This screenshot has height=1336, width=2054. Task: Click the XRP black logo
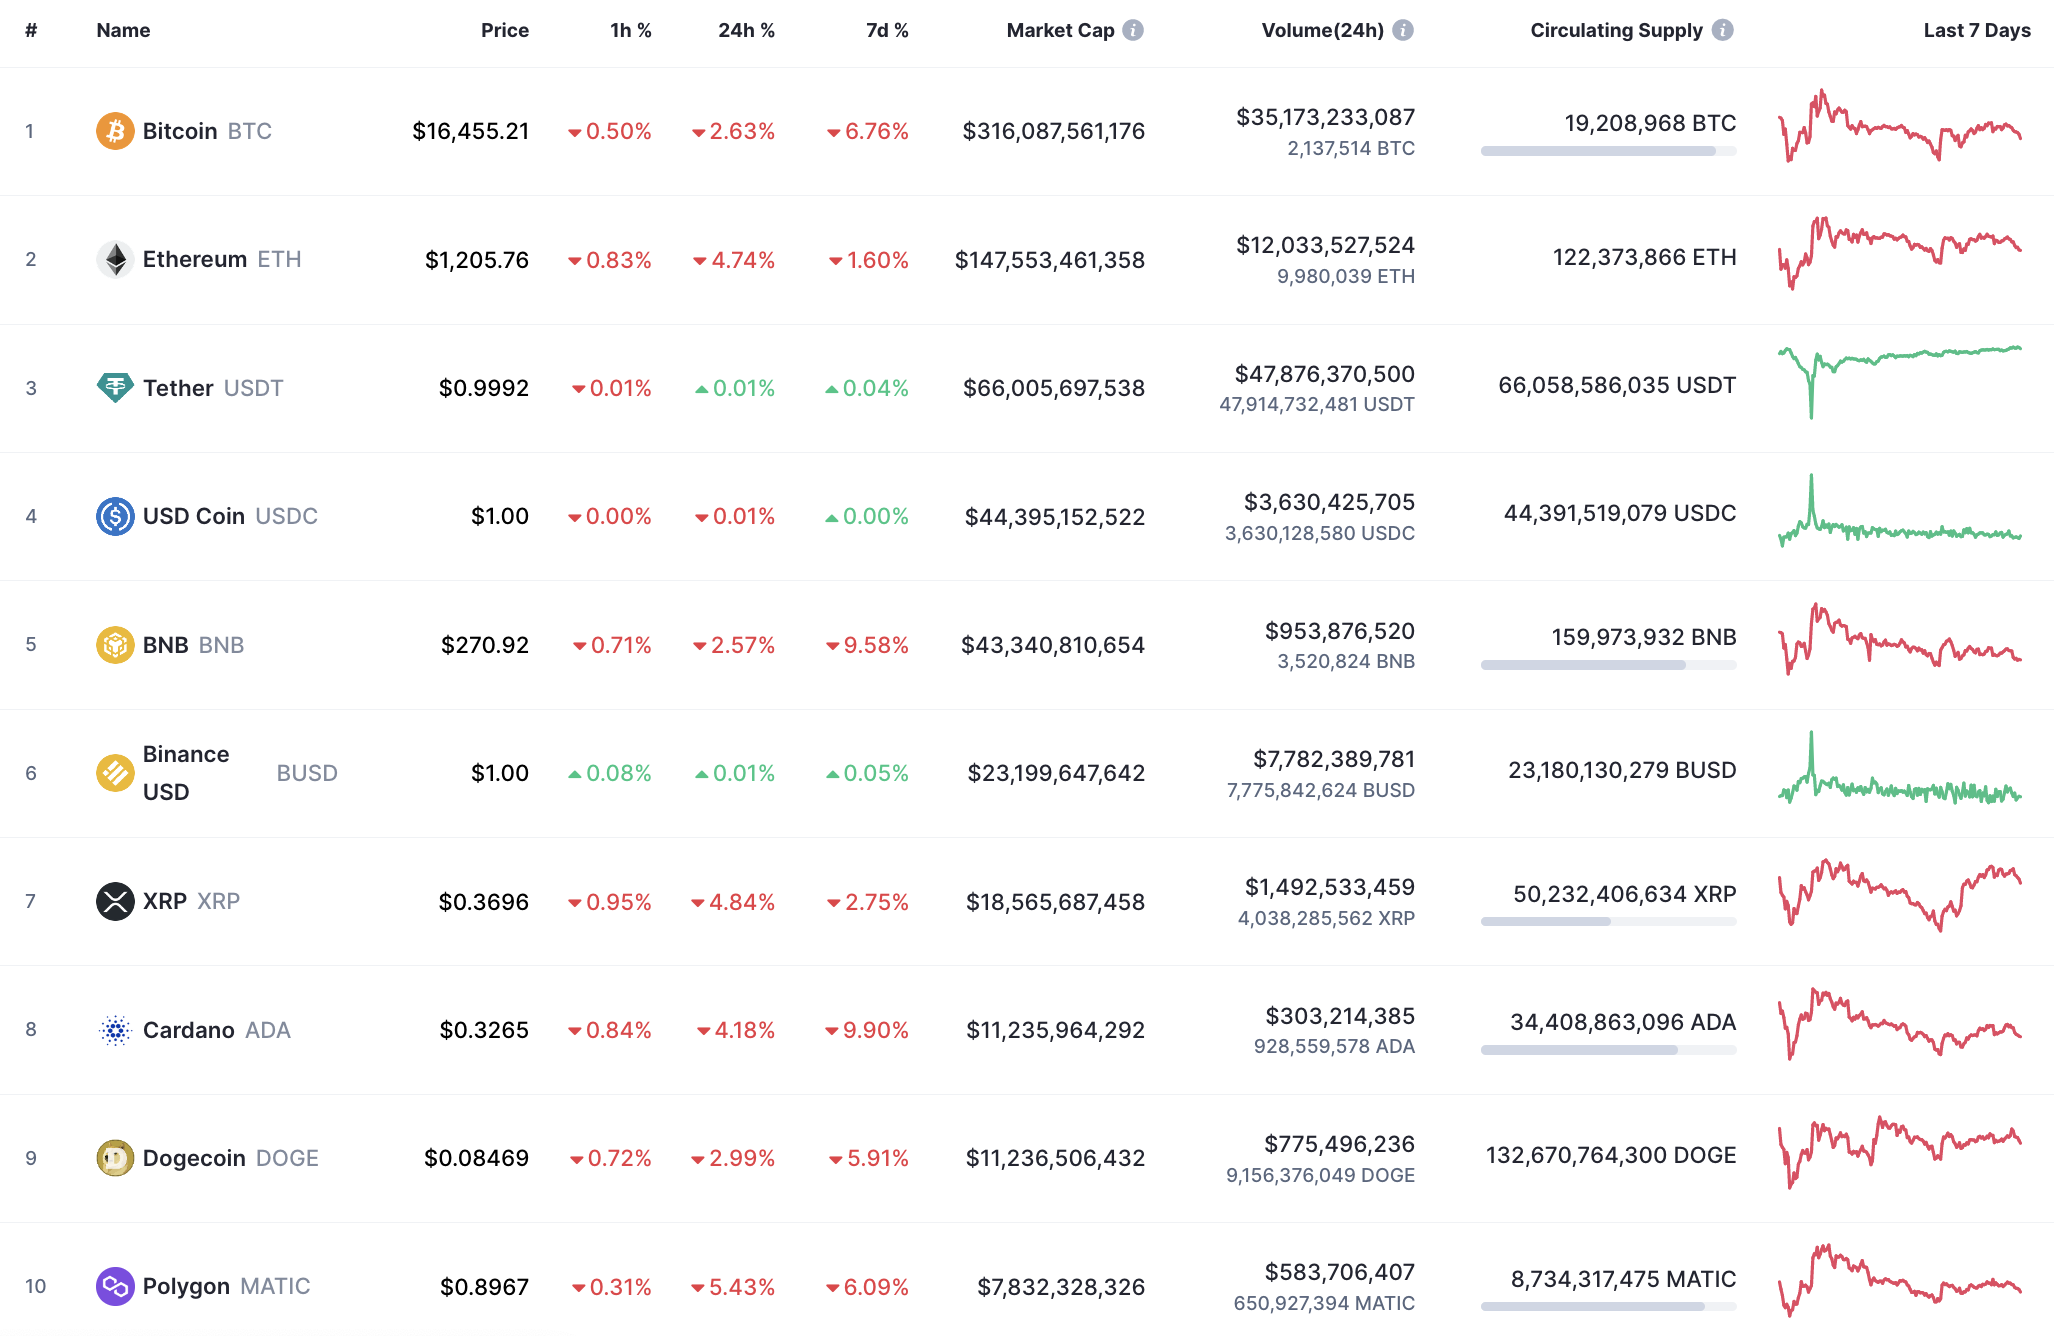click(115, 900)
